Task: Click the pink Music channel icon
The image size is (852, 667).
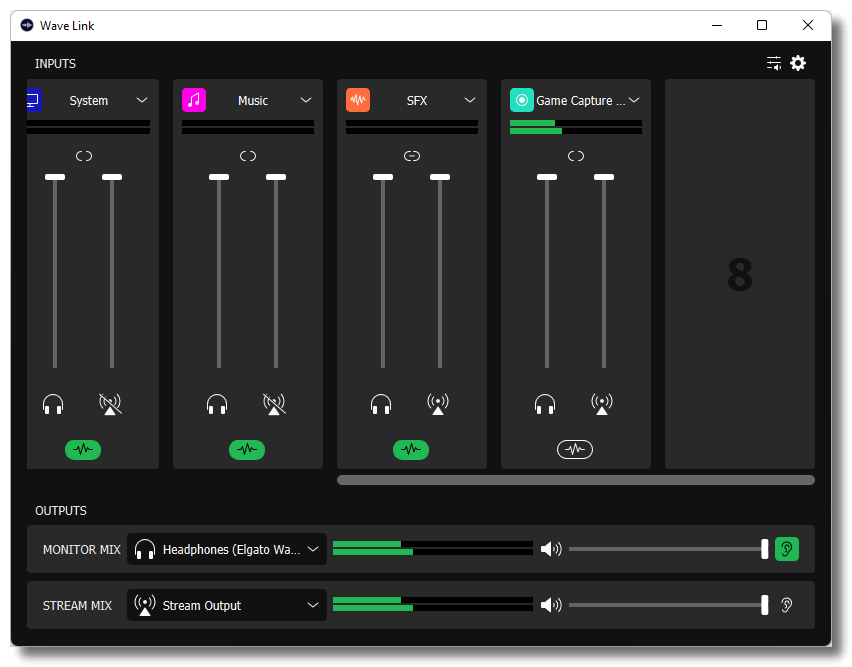Action: 194,100
